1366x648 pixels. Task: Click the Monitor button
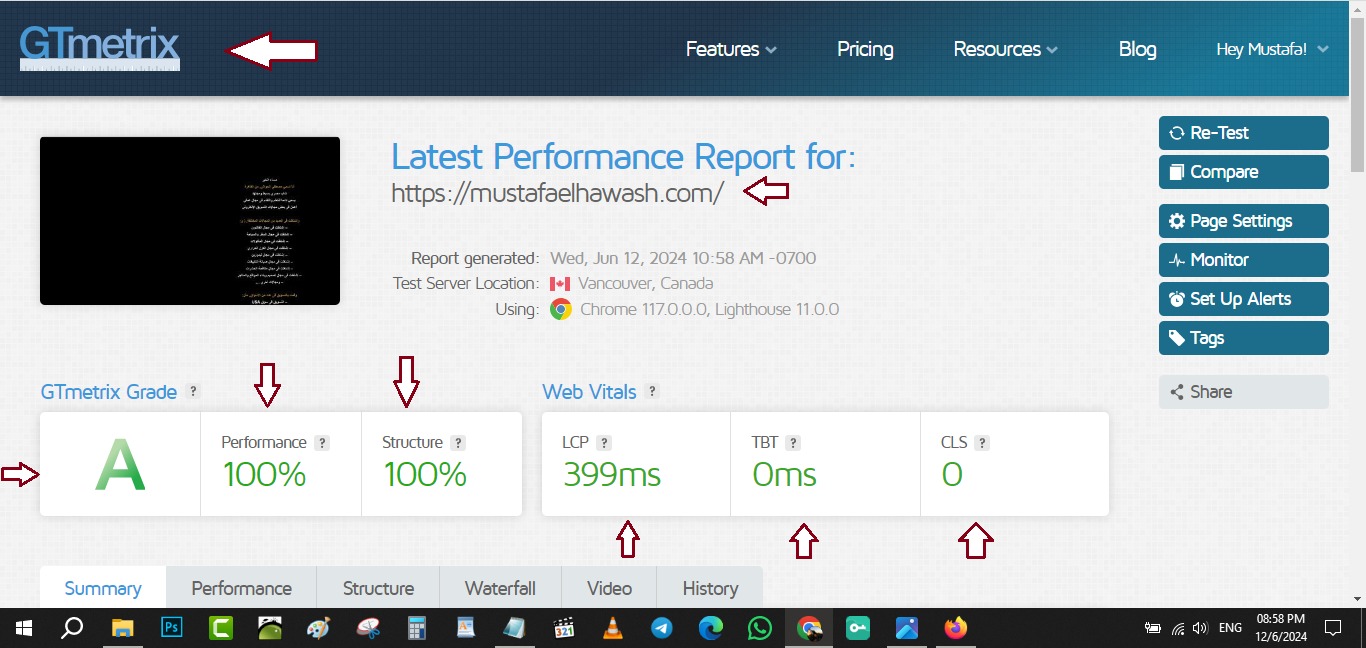coord(1243,260)
